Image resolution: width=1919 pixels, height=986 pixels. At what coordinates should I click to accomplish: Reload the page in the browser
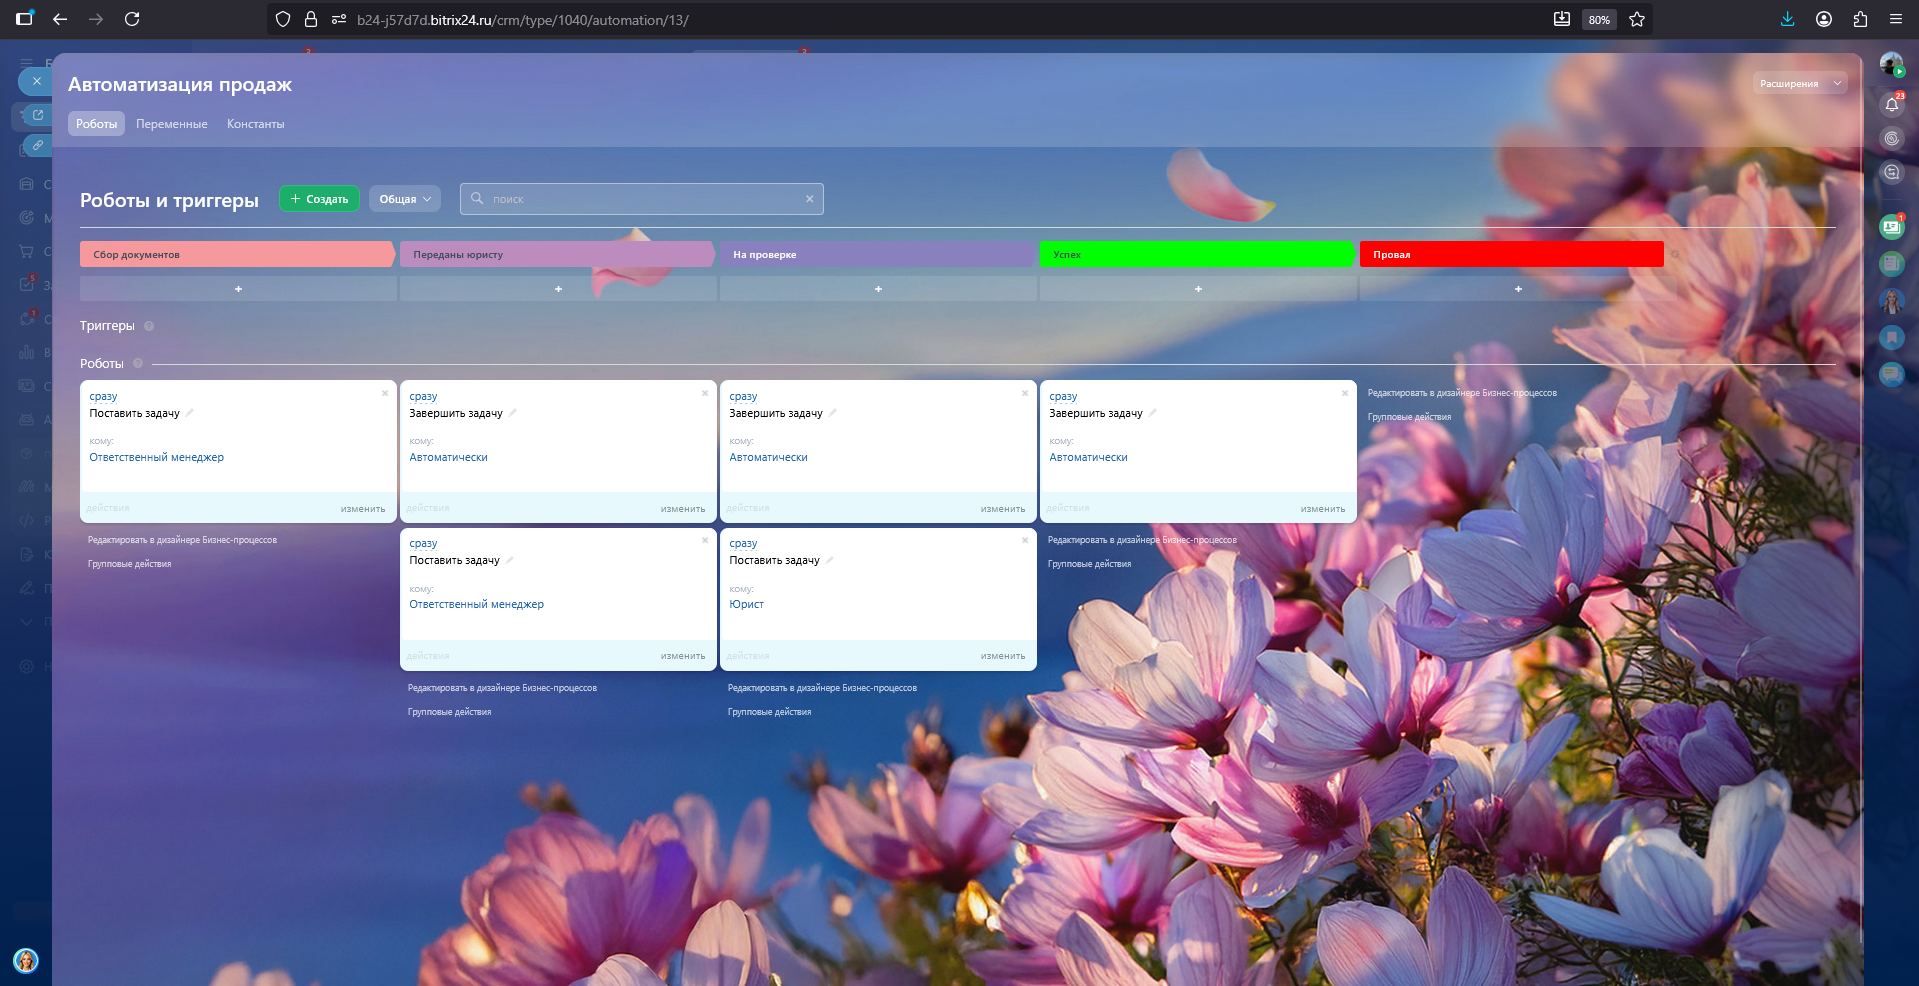pyautogui.click(x=132, y=19)
